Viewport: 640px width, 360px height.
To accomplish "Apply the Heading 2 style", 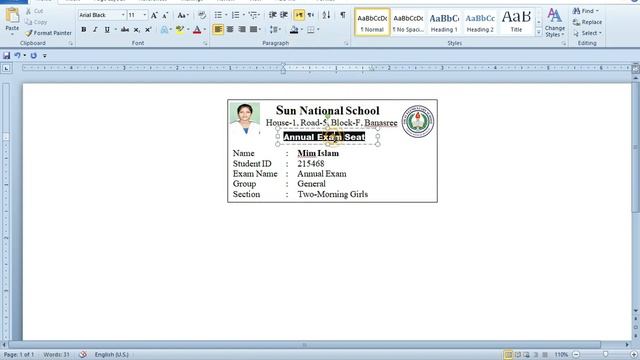I will 480,22.
